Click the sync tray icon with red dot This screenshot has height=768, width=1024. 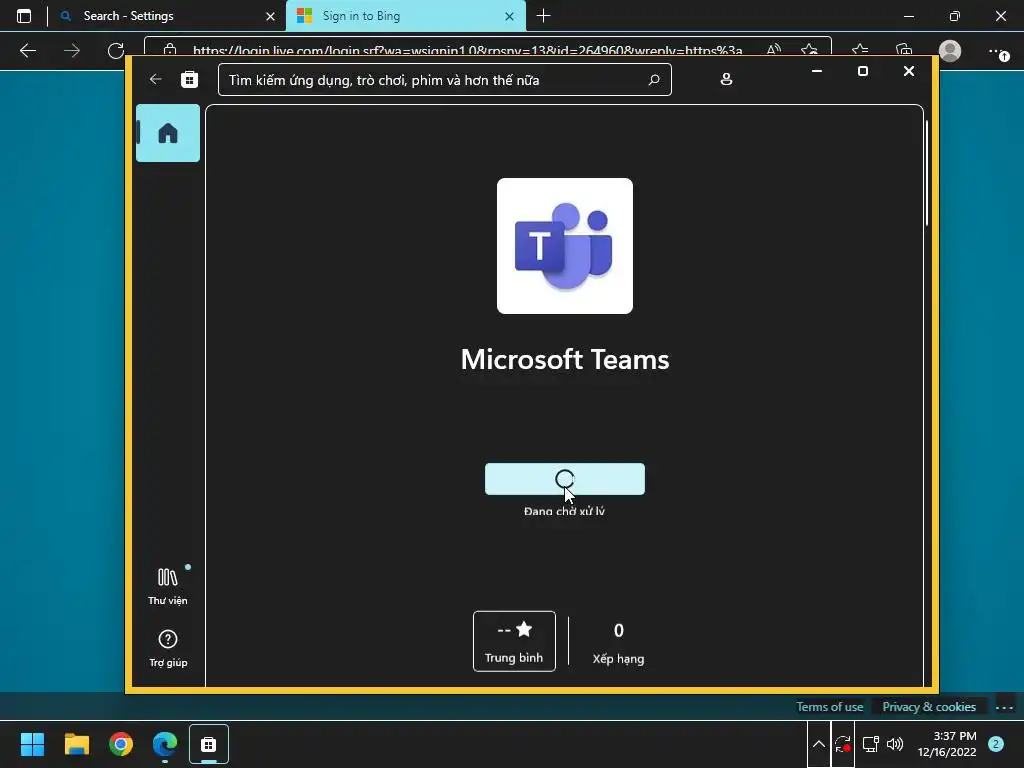pyautogui.click(x=842, y=744)
